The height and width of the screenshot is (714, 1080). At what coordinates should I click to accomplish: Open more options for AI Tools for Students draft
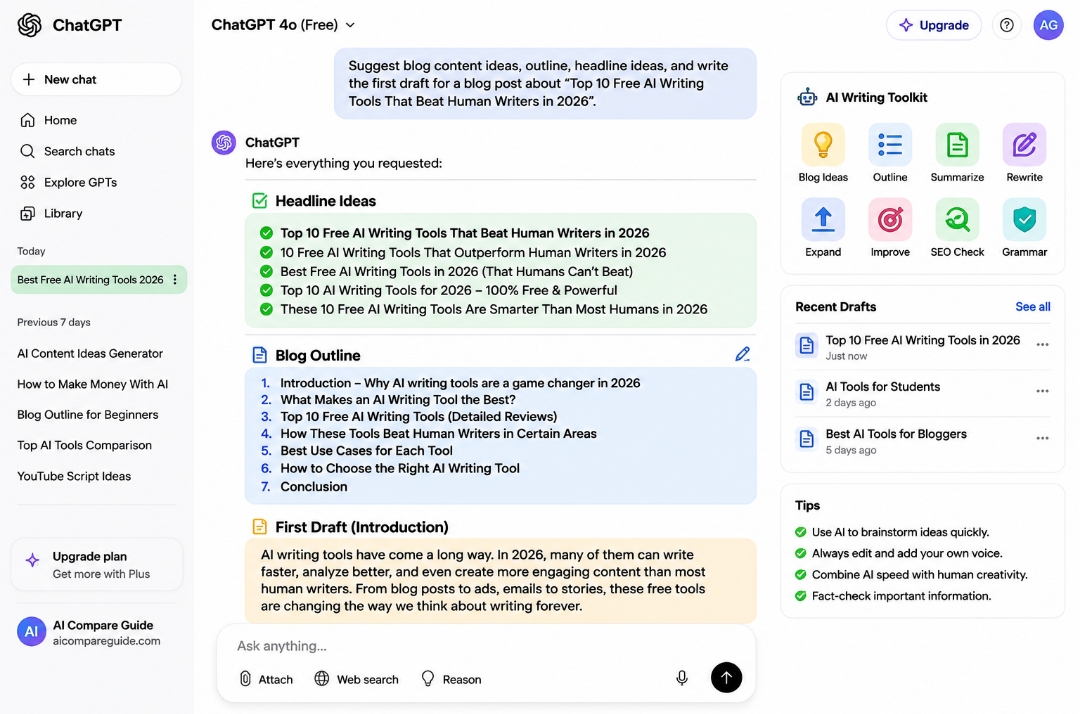point(1042,391)
